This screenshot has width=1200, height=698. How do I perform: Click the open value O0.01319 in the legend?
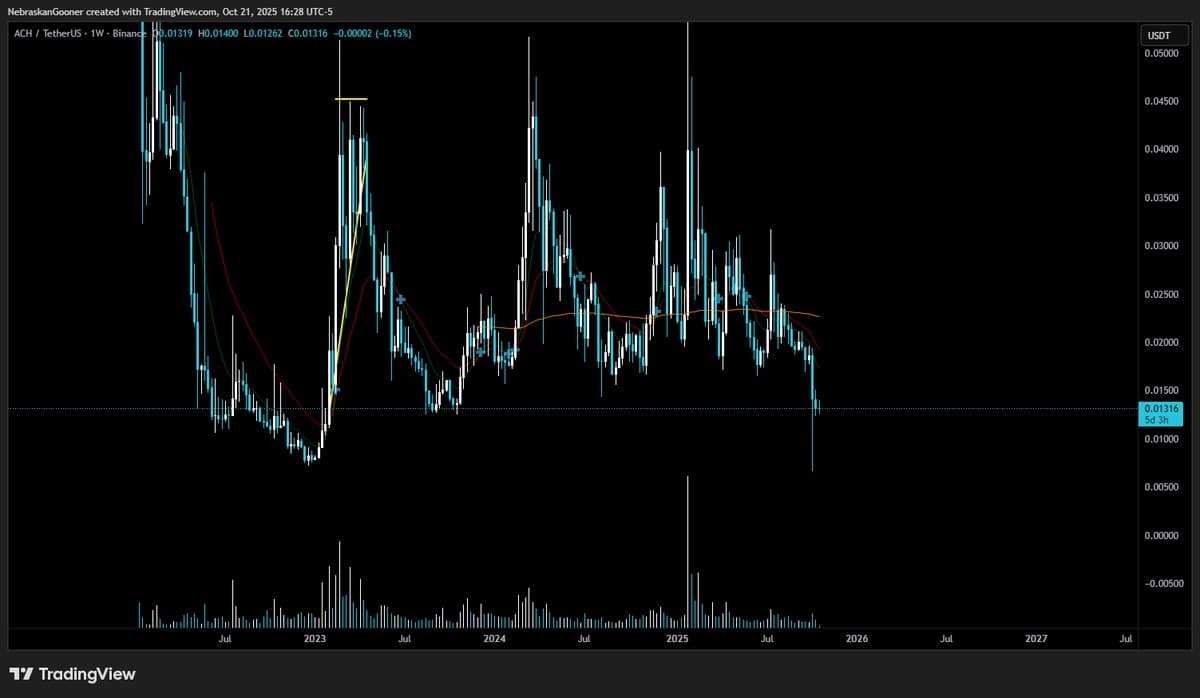[172, 32]
